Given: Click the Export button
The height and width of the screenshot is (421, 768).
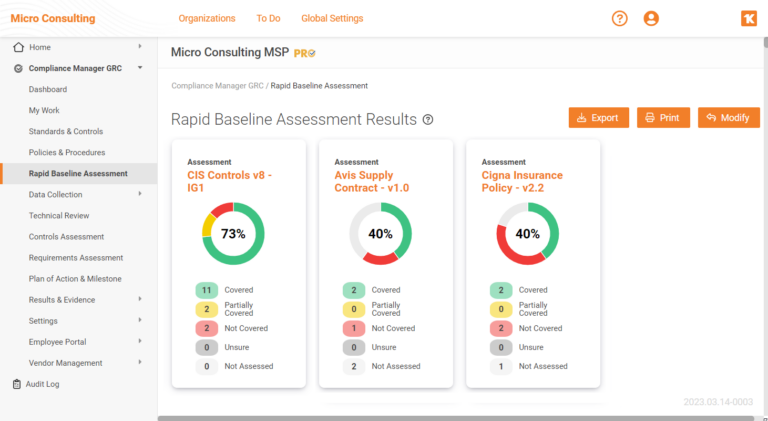Looking at the screenshot, I should click(x=598, y=118).
